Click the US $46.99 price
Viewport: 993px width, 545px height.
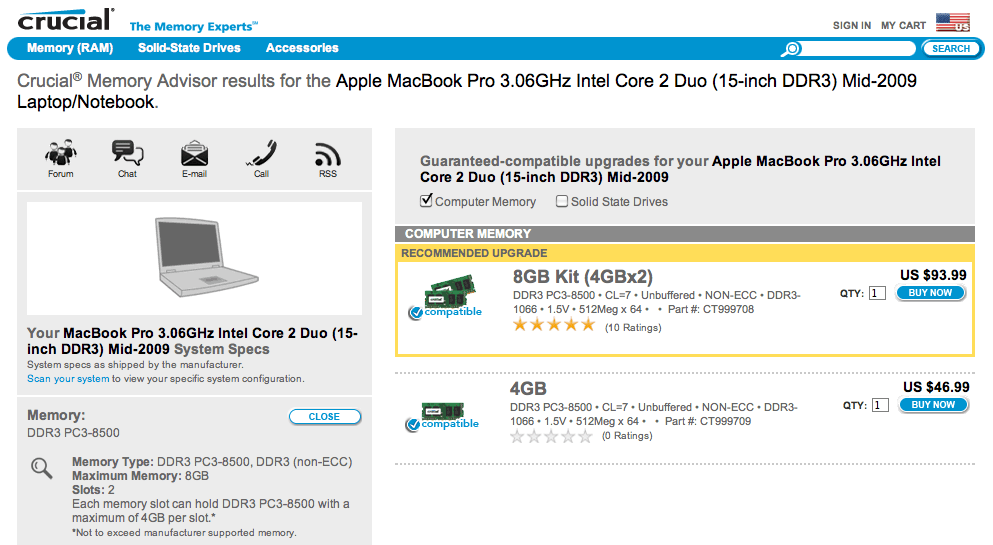[936, 387]
